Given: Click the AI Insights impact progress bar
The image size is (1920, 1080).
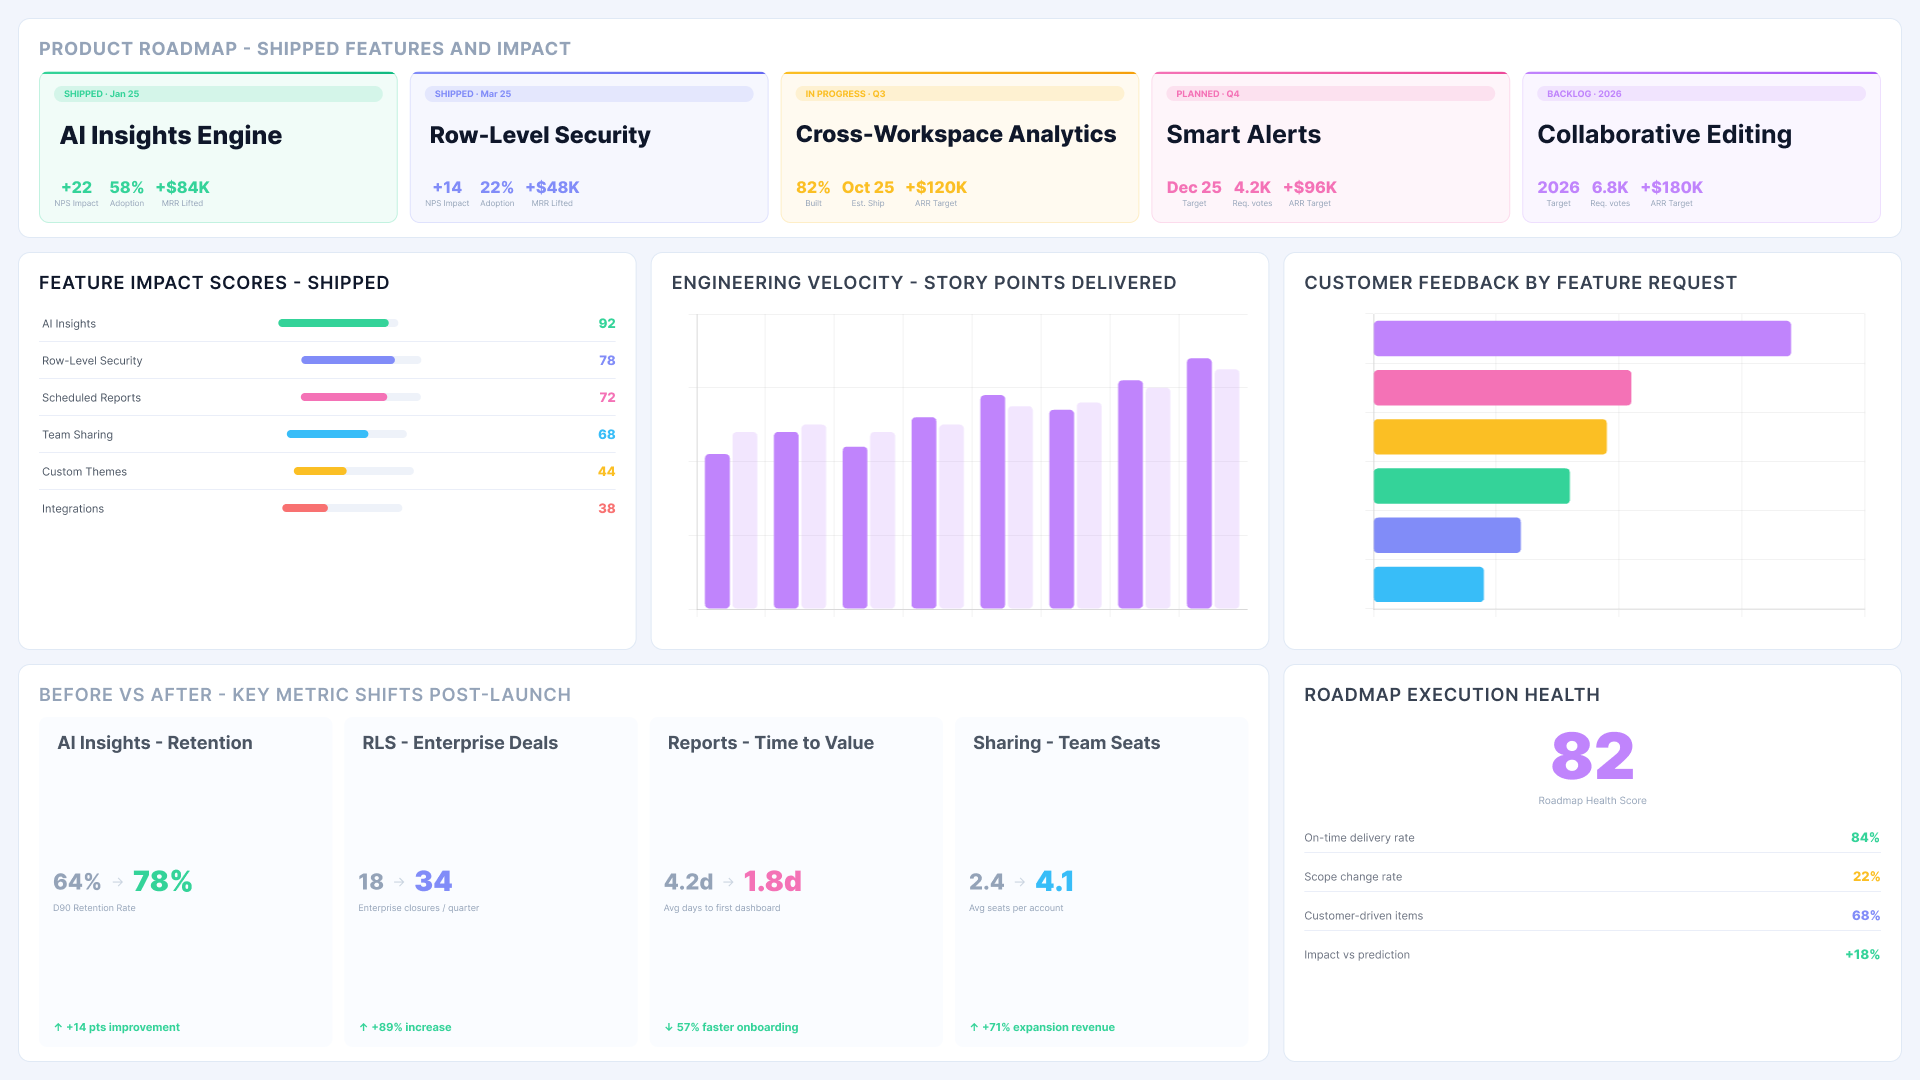Looking at the screenshot, I should (x=338, y=323).
